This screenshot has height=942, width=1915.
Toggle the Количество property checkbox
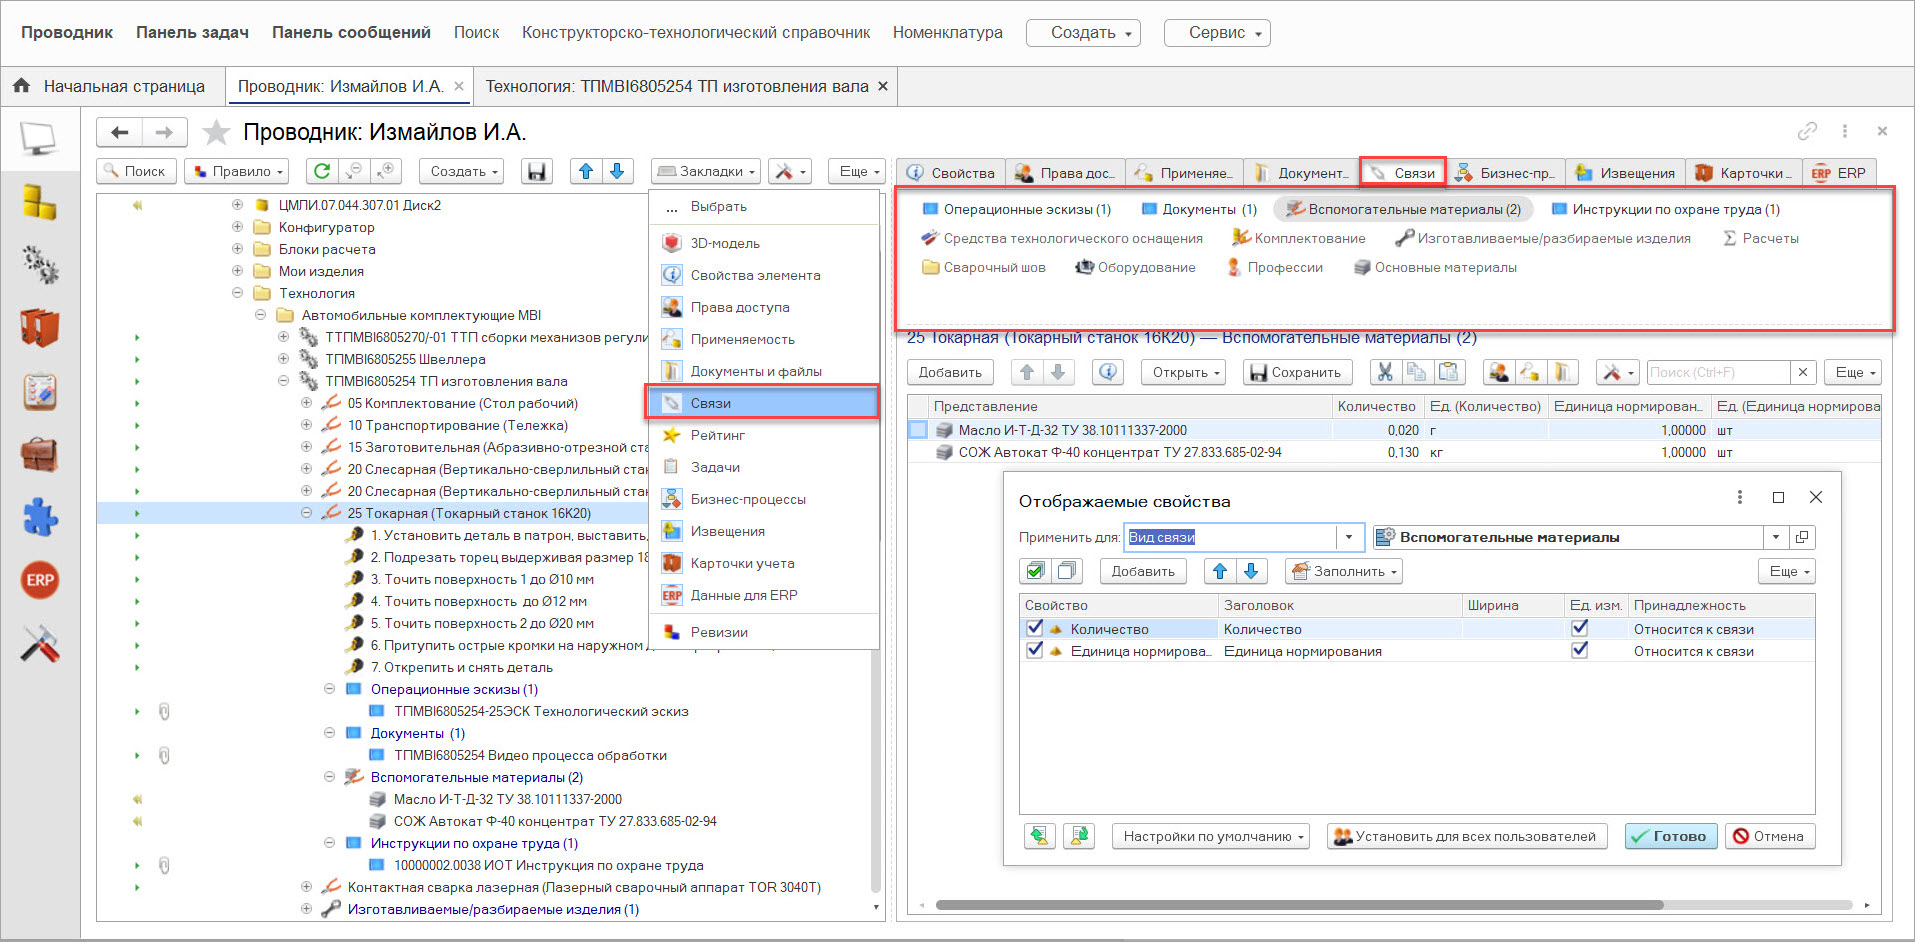1034,628
